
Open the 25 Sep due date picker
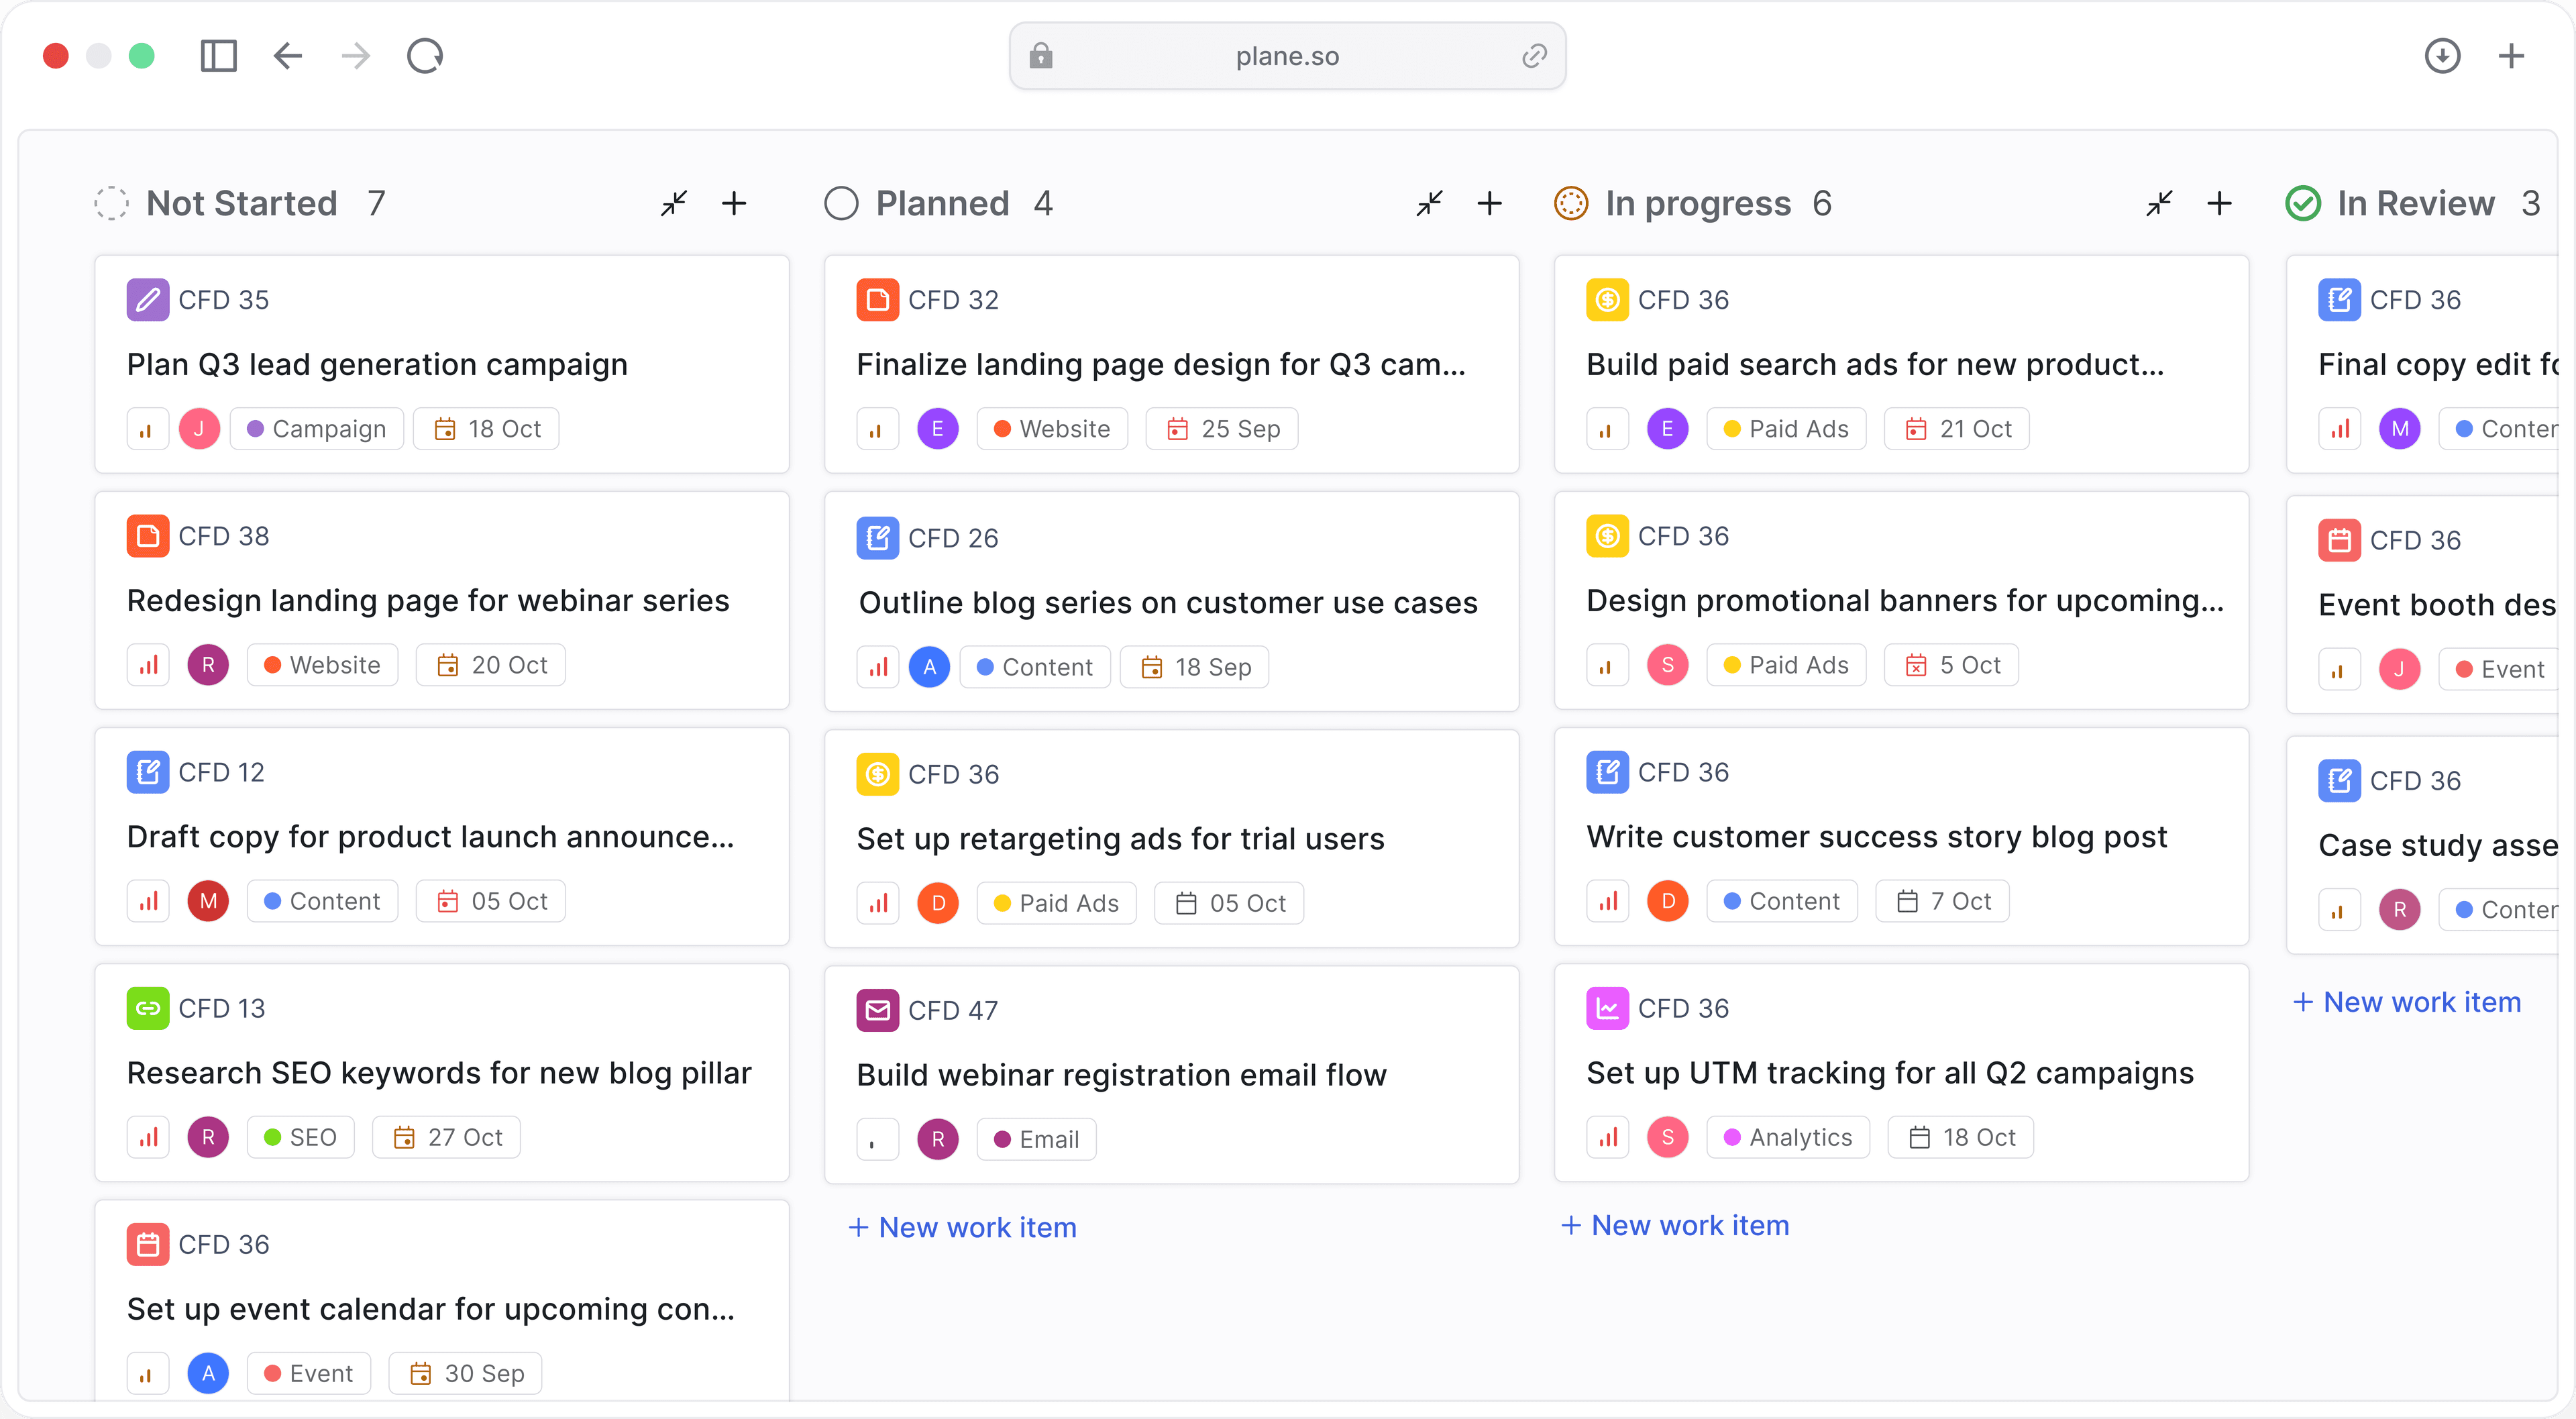pos(1222,429)
